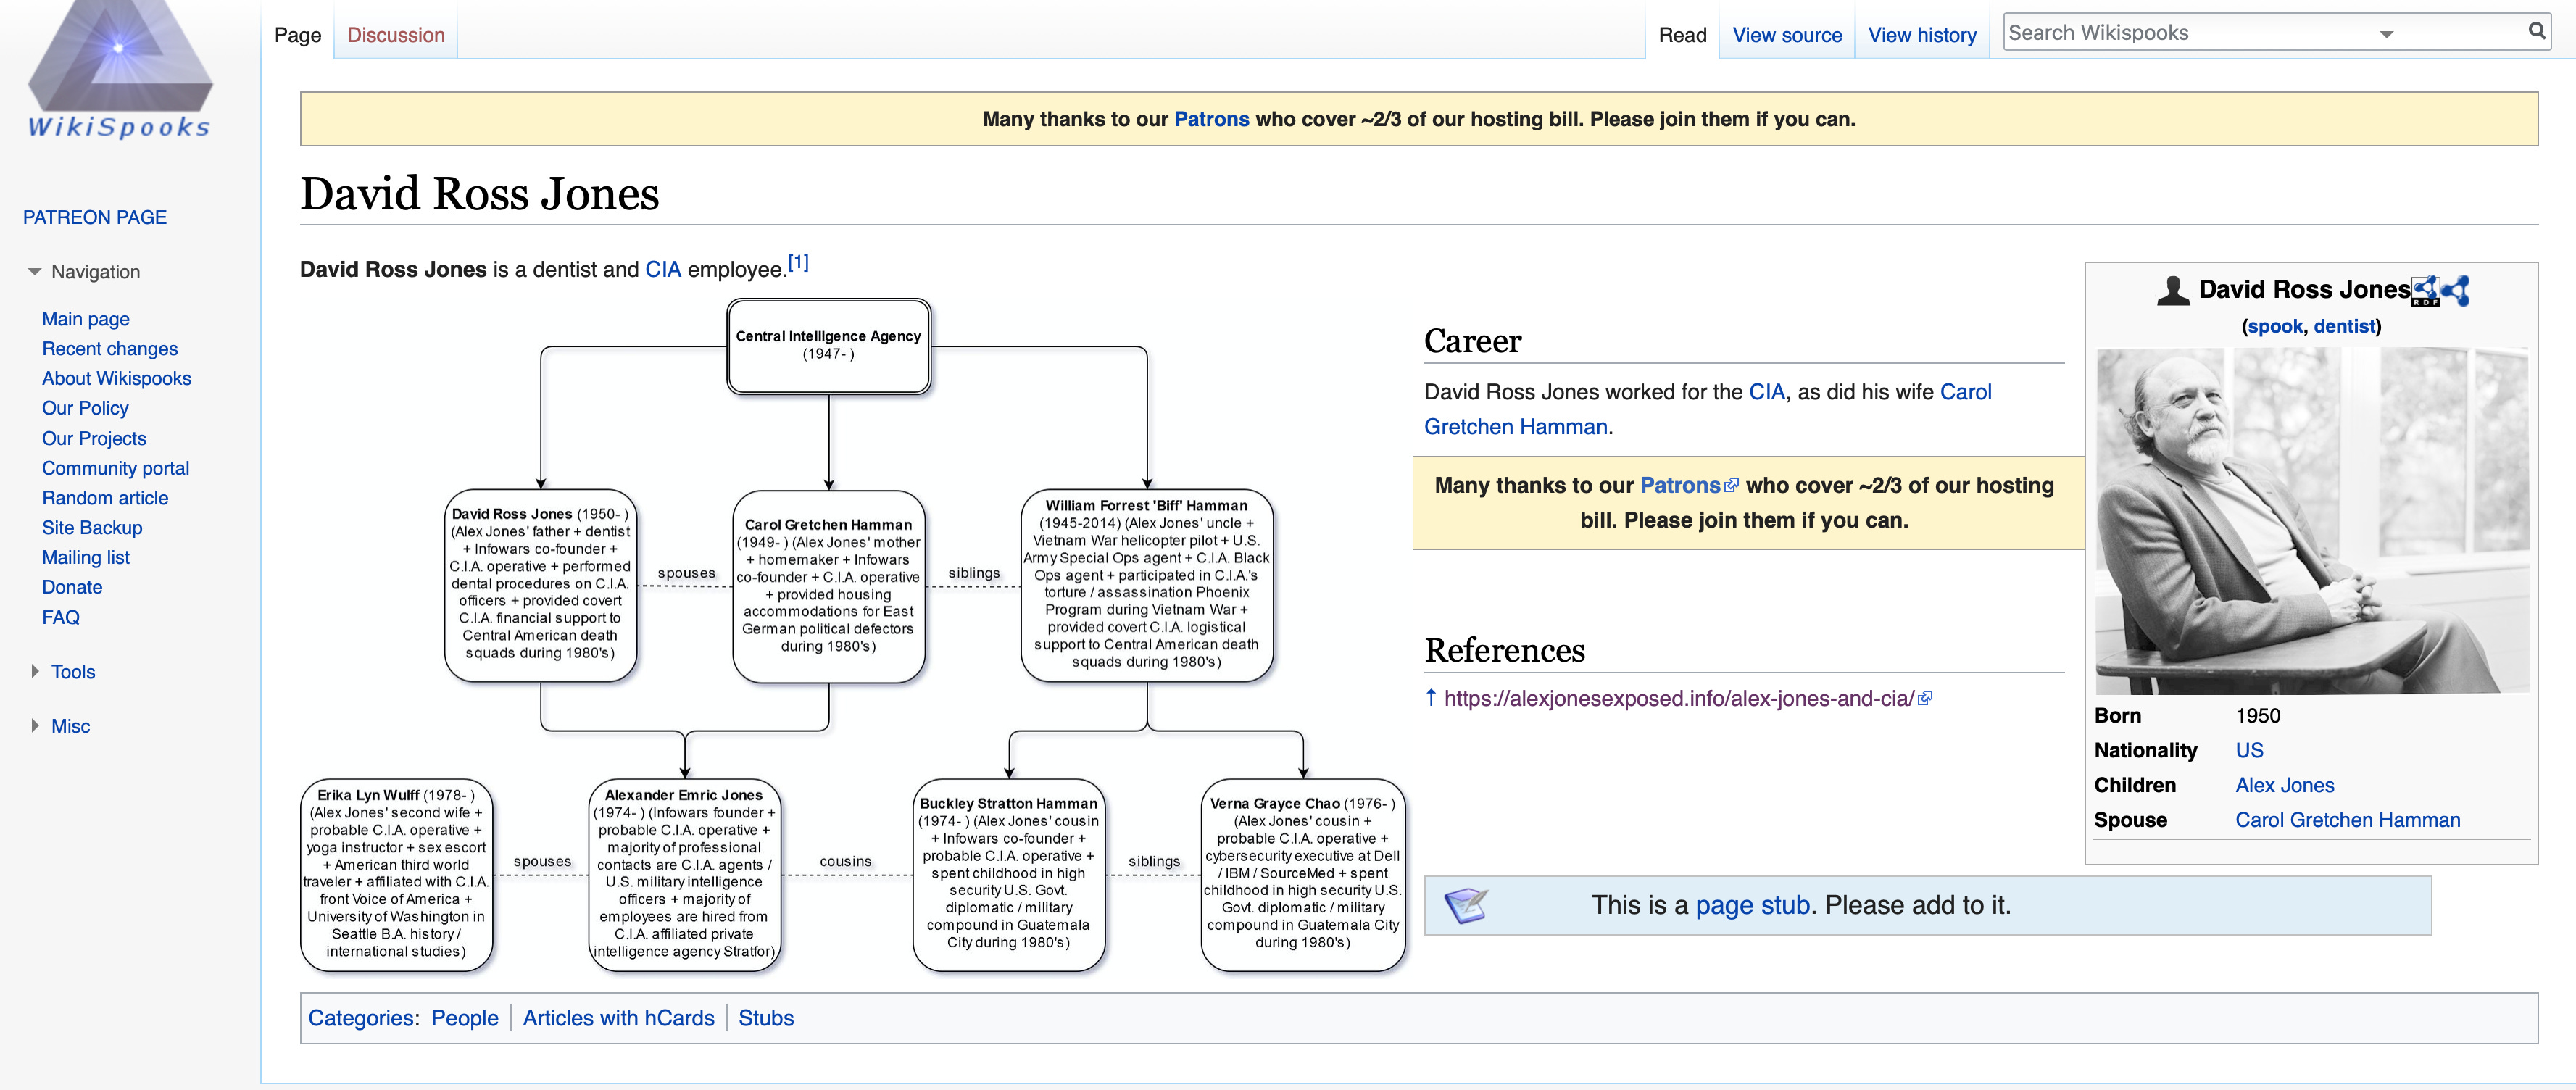The height and width of the screenshot is (1090, 2576).
Task: Open Our Policy link
Action: [x=85, y=408]
